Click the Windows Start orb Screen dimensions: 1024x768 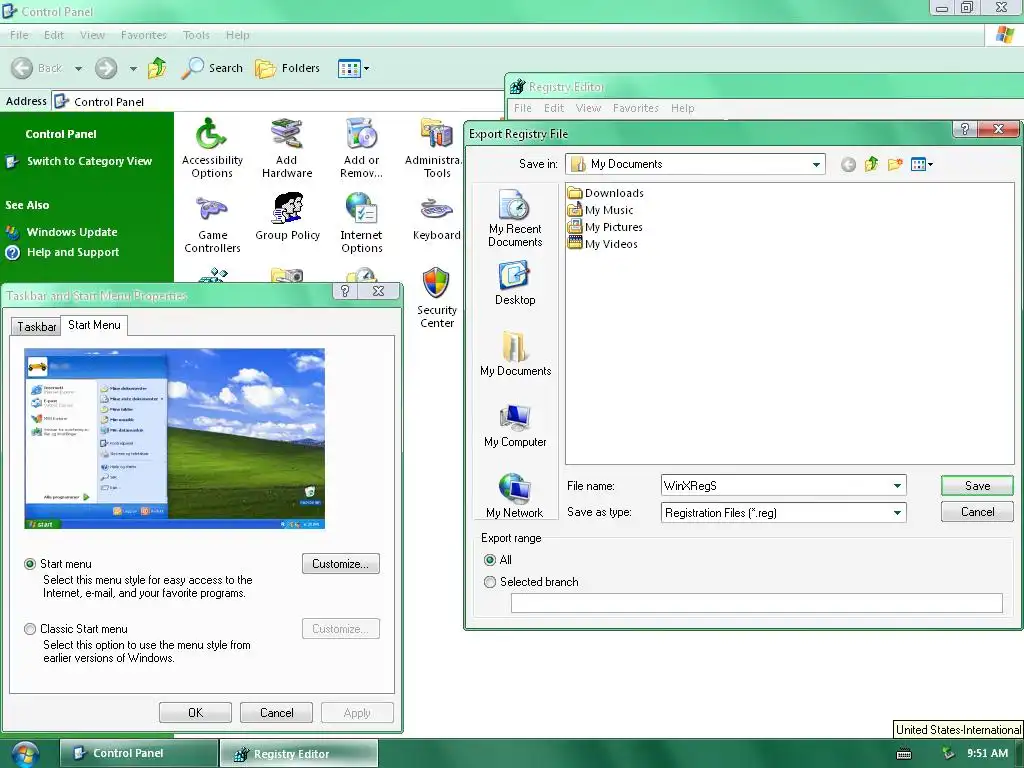tap(25, 754)
